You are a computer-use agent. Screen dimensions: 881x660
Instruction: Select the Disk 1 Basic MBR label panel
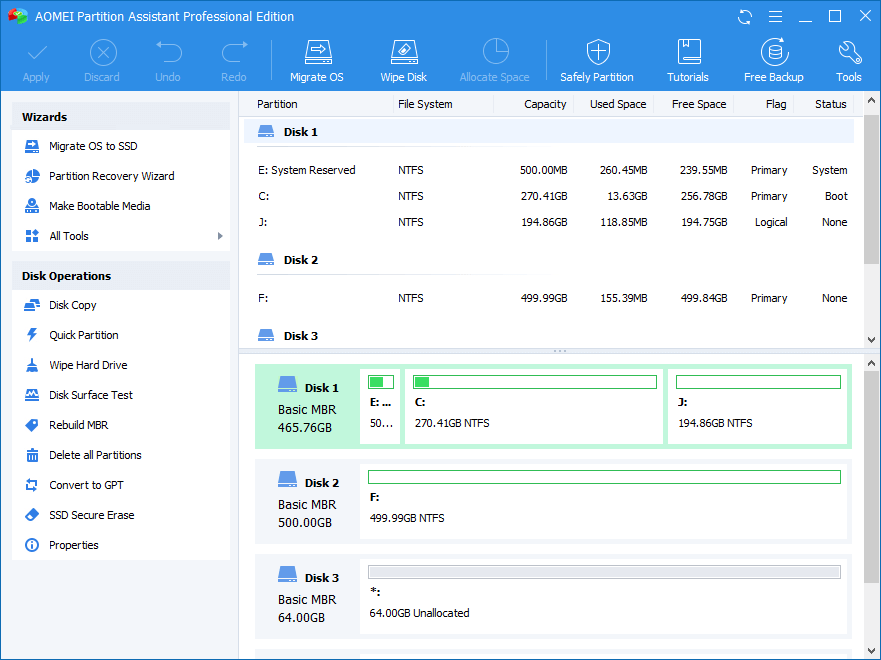[x=308, y=406]
